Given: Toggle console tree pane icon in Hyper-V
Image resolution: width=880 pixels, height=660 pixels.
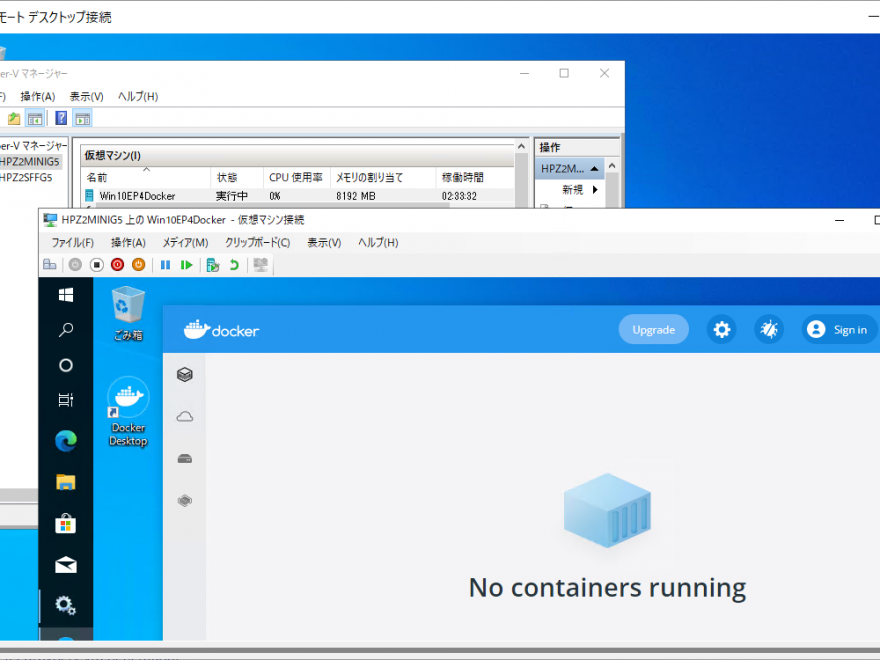Looking at the screenshot, I should (x=35, y=118).
